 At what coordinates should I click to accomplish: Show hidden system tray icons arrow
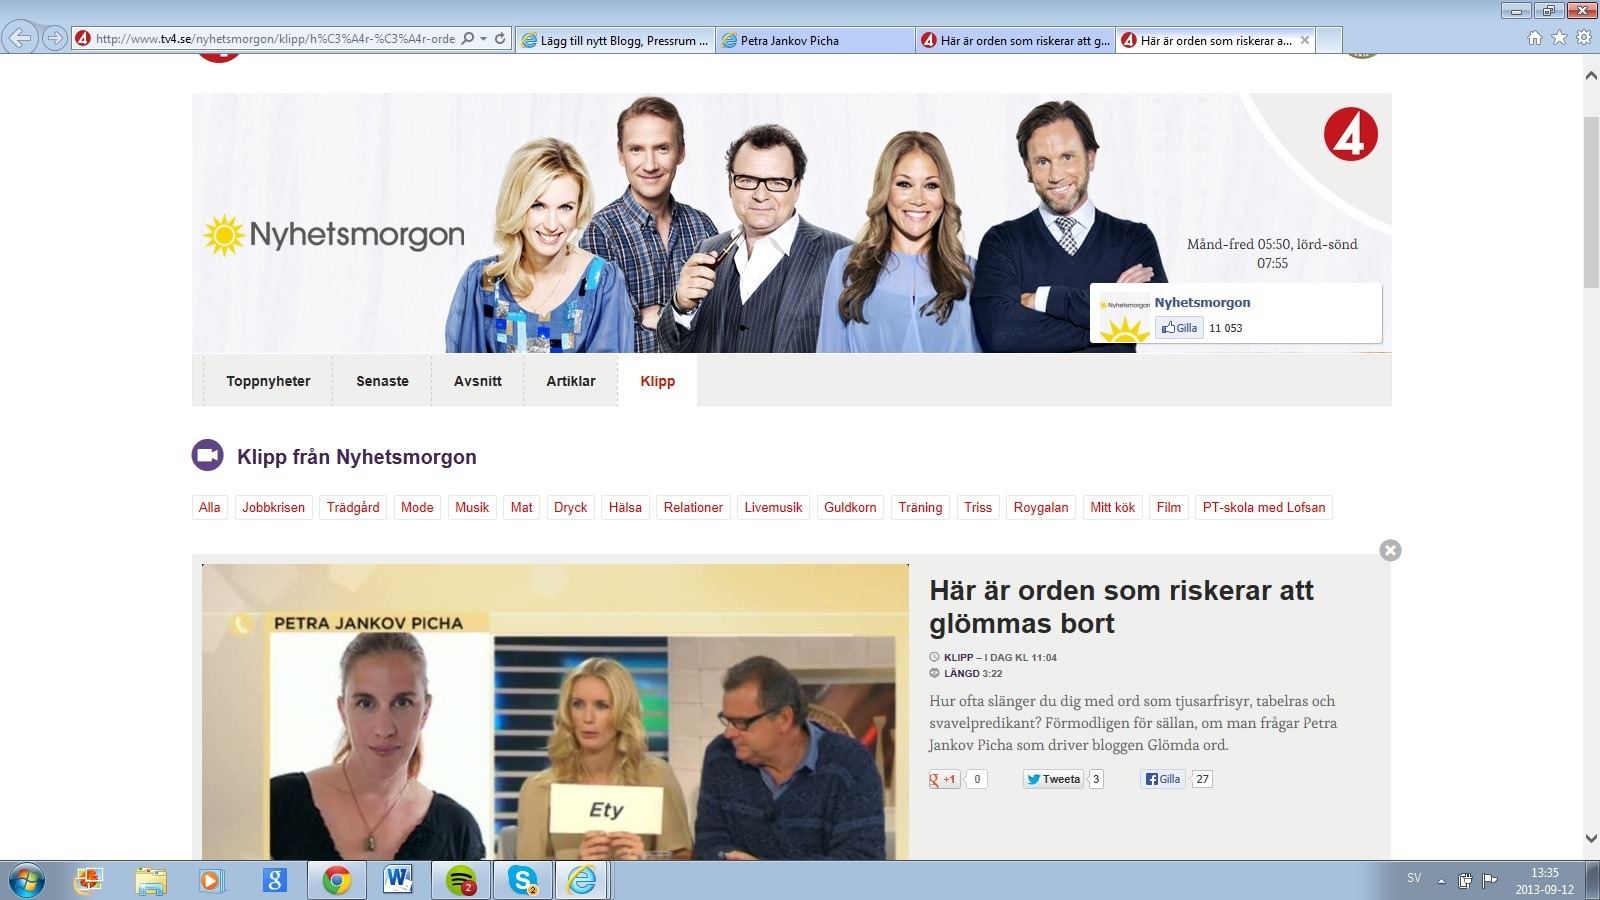click(x=1441, y=881)
